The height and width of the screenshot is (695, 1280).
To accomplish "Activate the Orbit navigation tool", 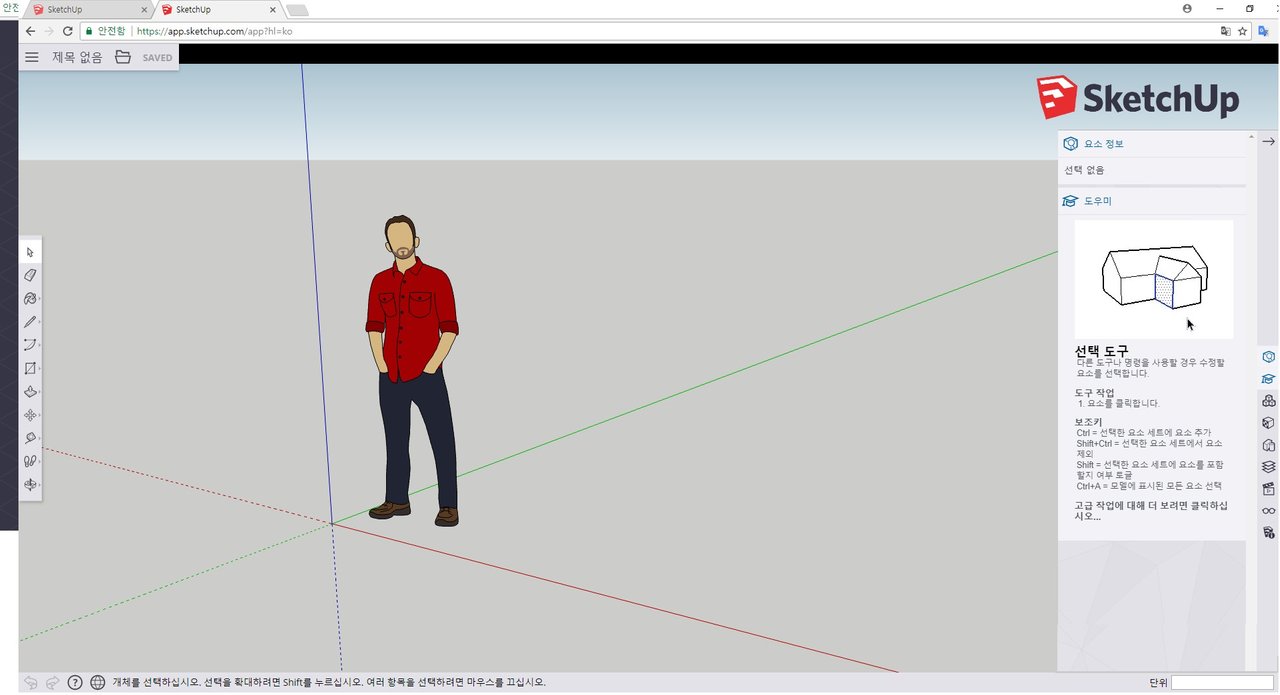I will click(30, 484).
